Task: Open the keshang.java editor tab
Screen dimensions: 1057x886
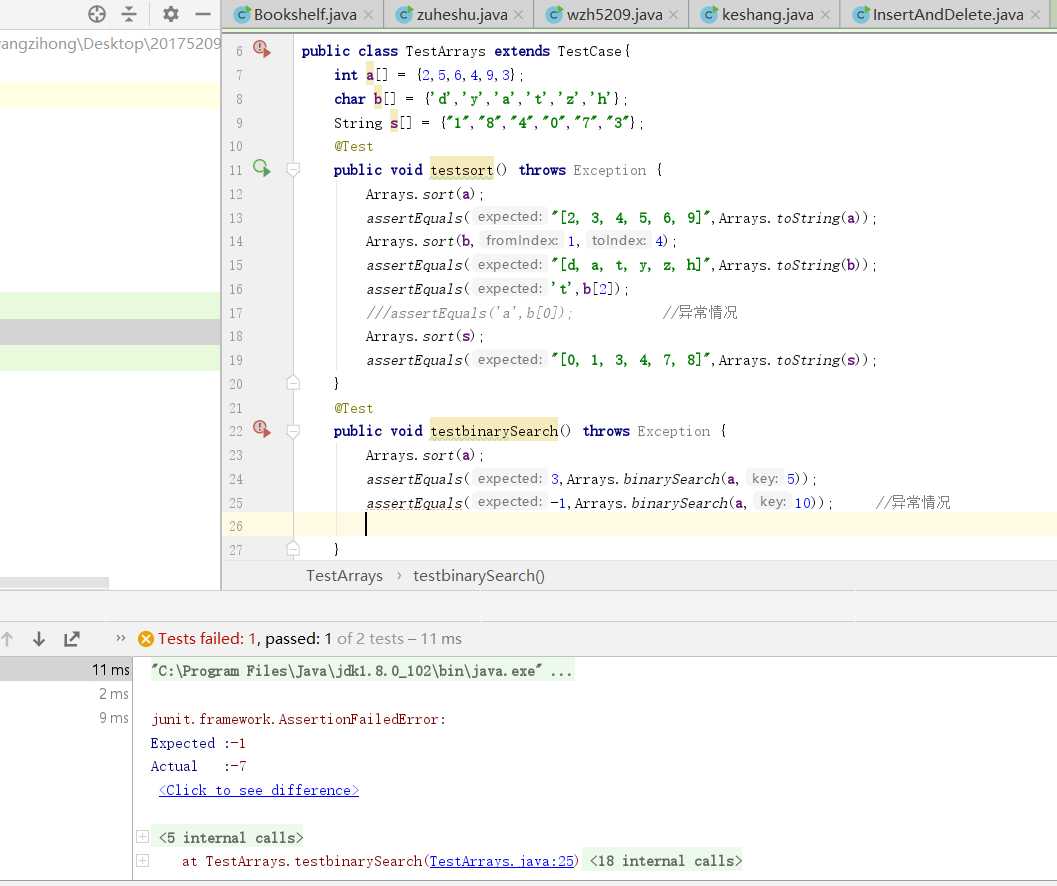Action: point(766,15)
